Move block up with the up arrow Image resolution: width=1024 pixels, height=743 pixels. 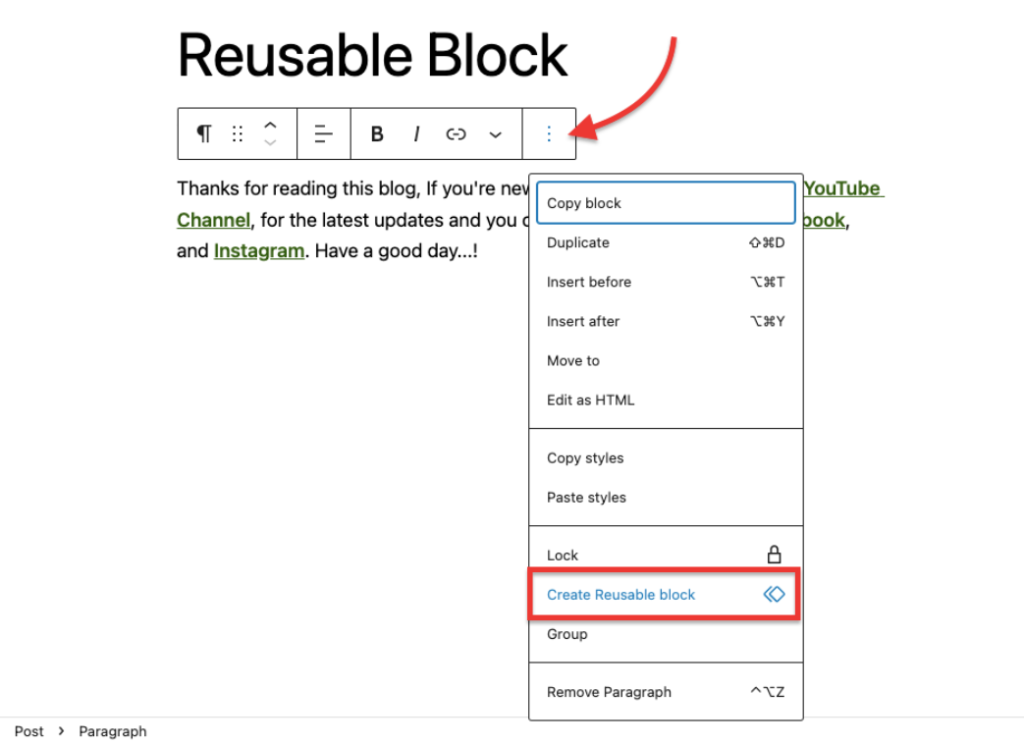point(270,125)
